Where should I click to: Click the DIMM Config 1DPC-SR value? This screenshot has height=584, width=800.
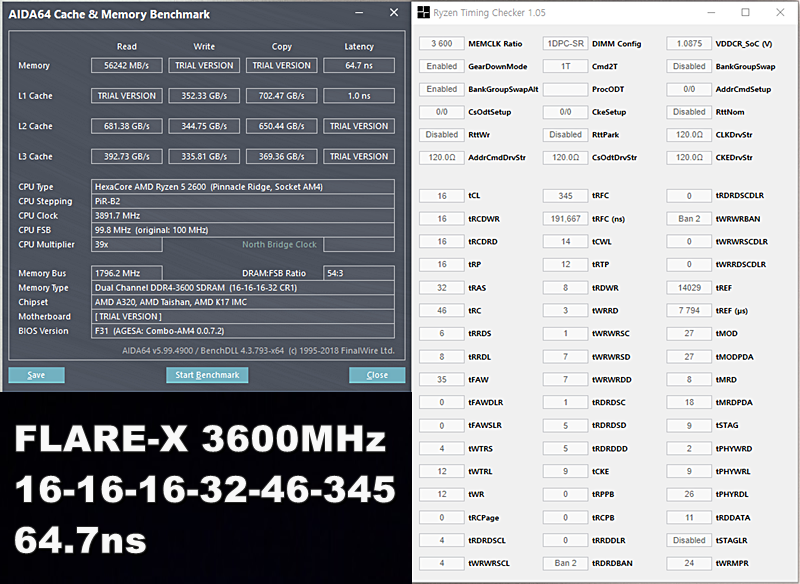565,43
